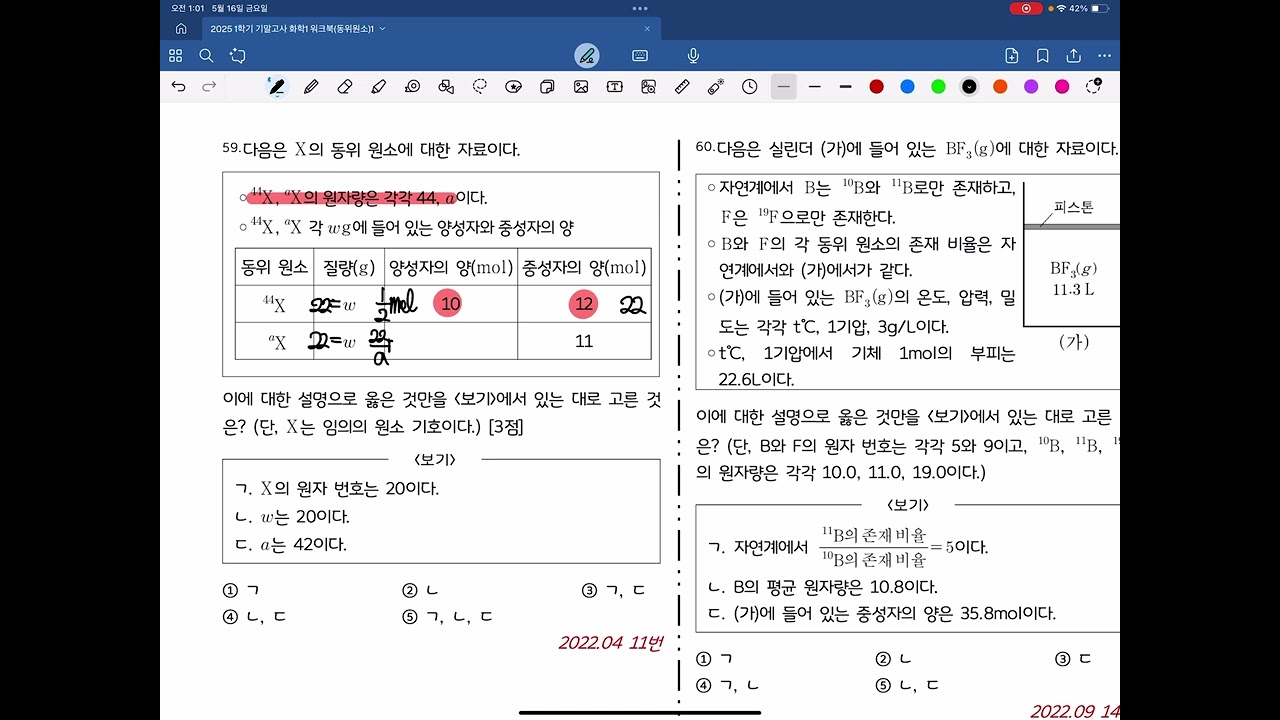Add a new custom color preset
Viewport: 1280px width, 720px height.
tap(1093, 86)
